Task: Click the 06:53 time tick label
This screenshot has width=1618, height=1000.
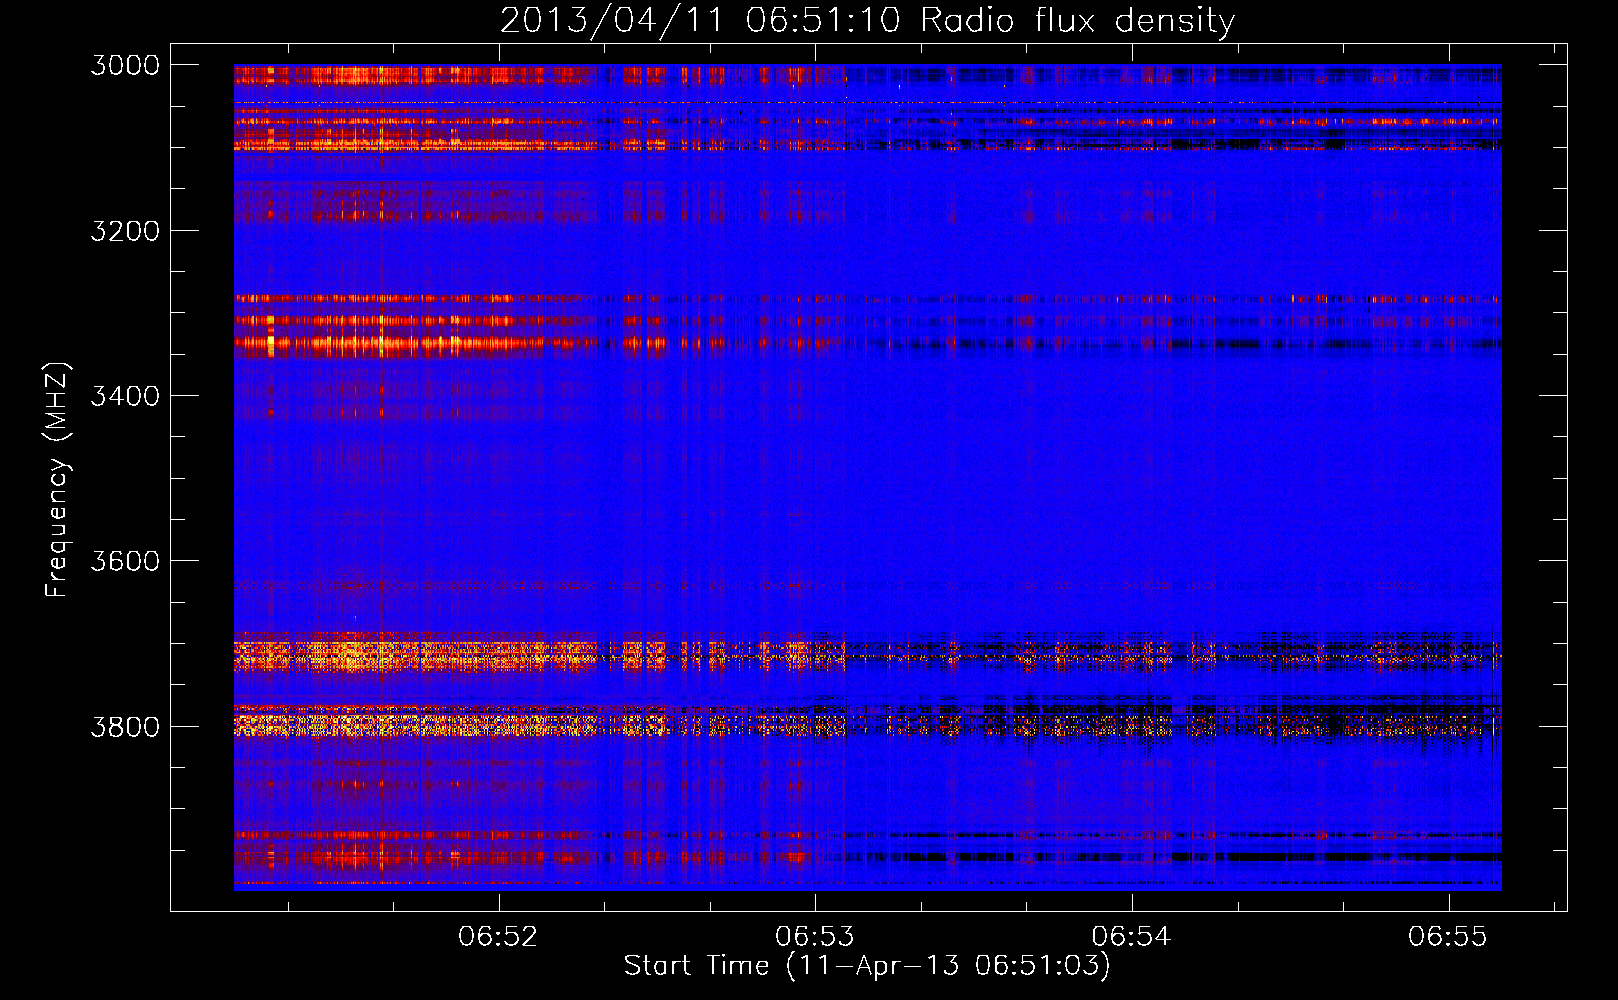Action: click(x=815, y=936)
